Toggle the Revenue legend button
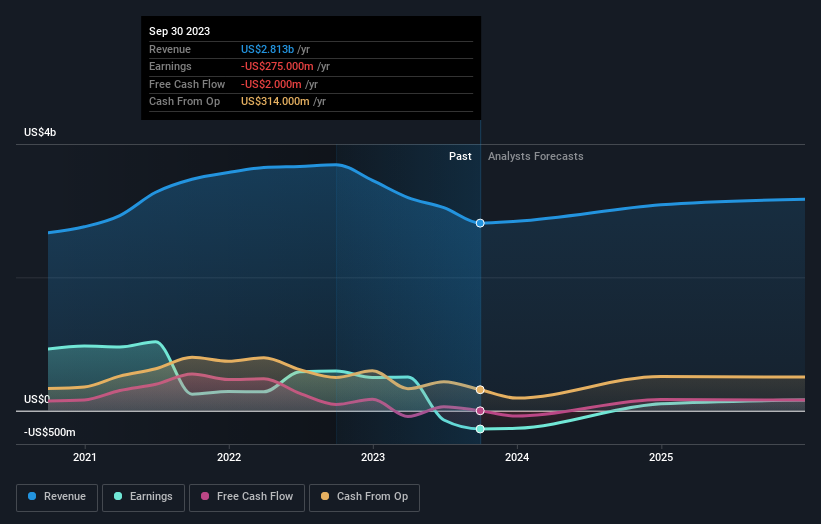The height and width of the screenshot is (524, 821). [57, 497]
